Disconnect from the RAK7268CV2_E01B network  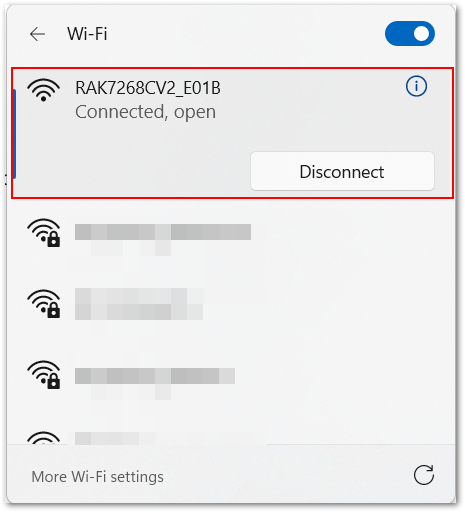(x=342, y=171)
